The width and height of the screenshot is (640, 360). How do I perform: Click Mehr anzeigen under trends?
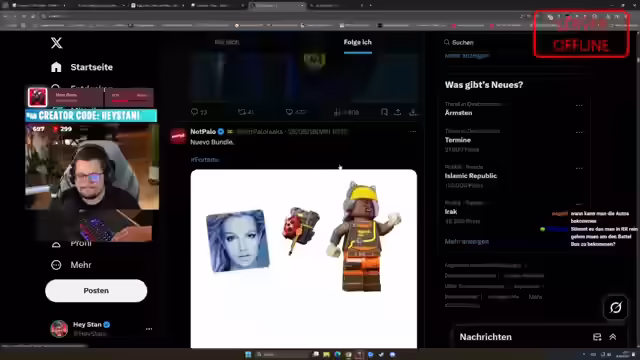(467, 241)
